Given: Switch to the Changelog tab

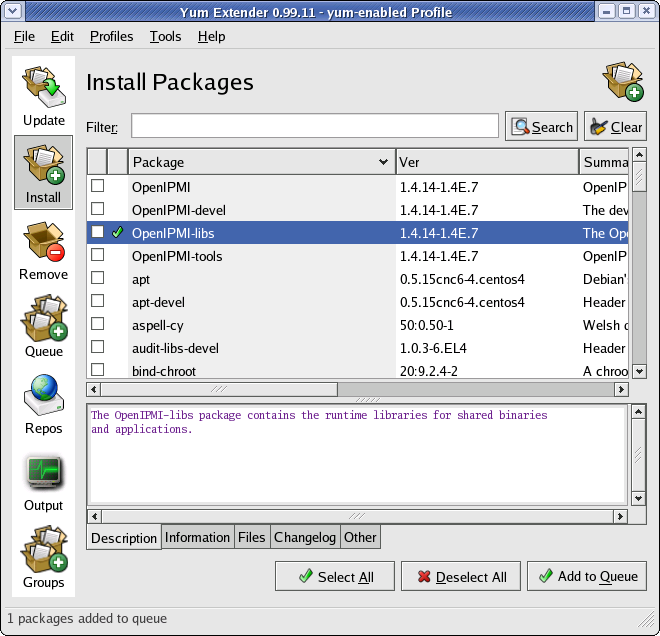Looking at the screenshot, I should pos(305,537).
